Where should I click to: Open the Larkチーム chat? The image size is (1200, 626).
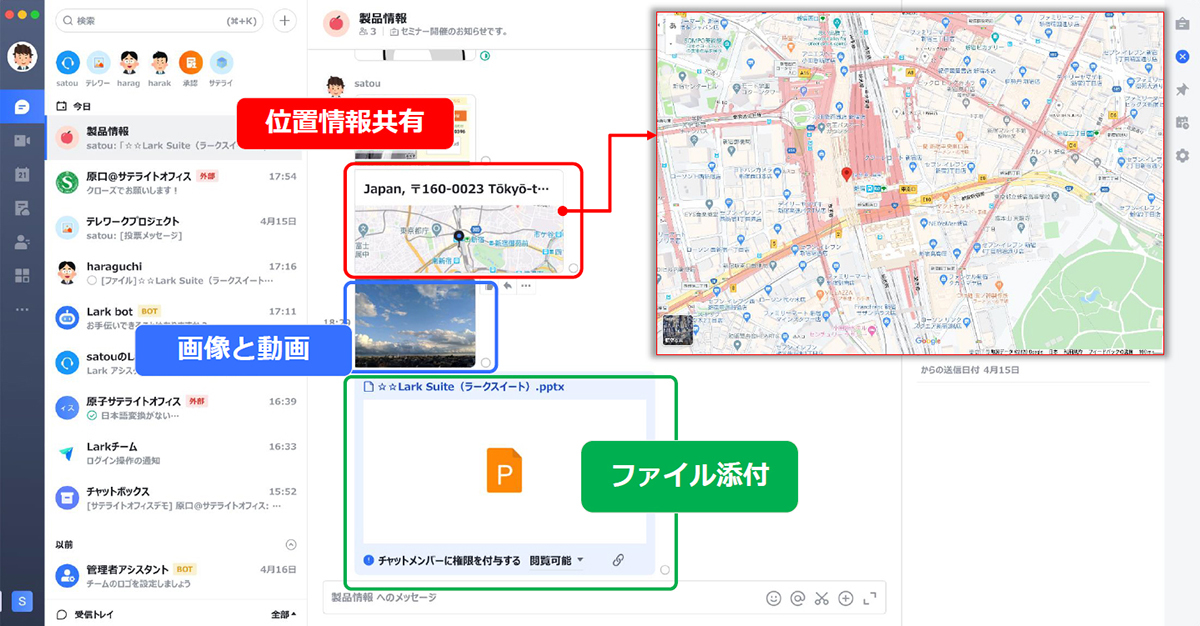coord(174,453)
